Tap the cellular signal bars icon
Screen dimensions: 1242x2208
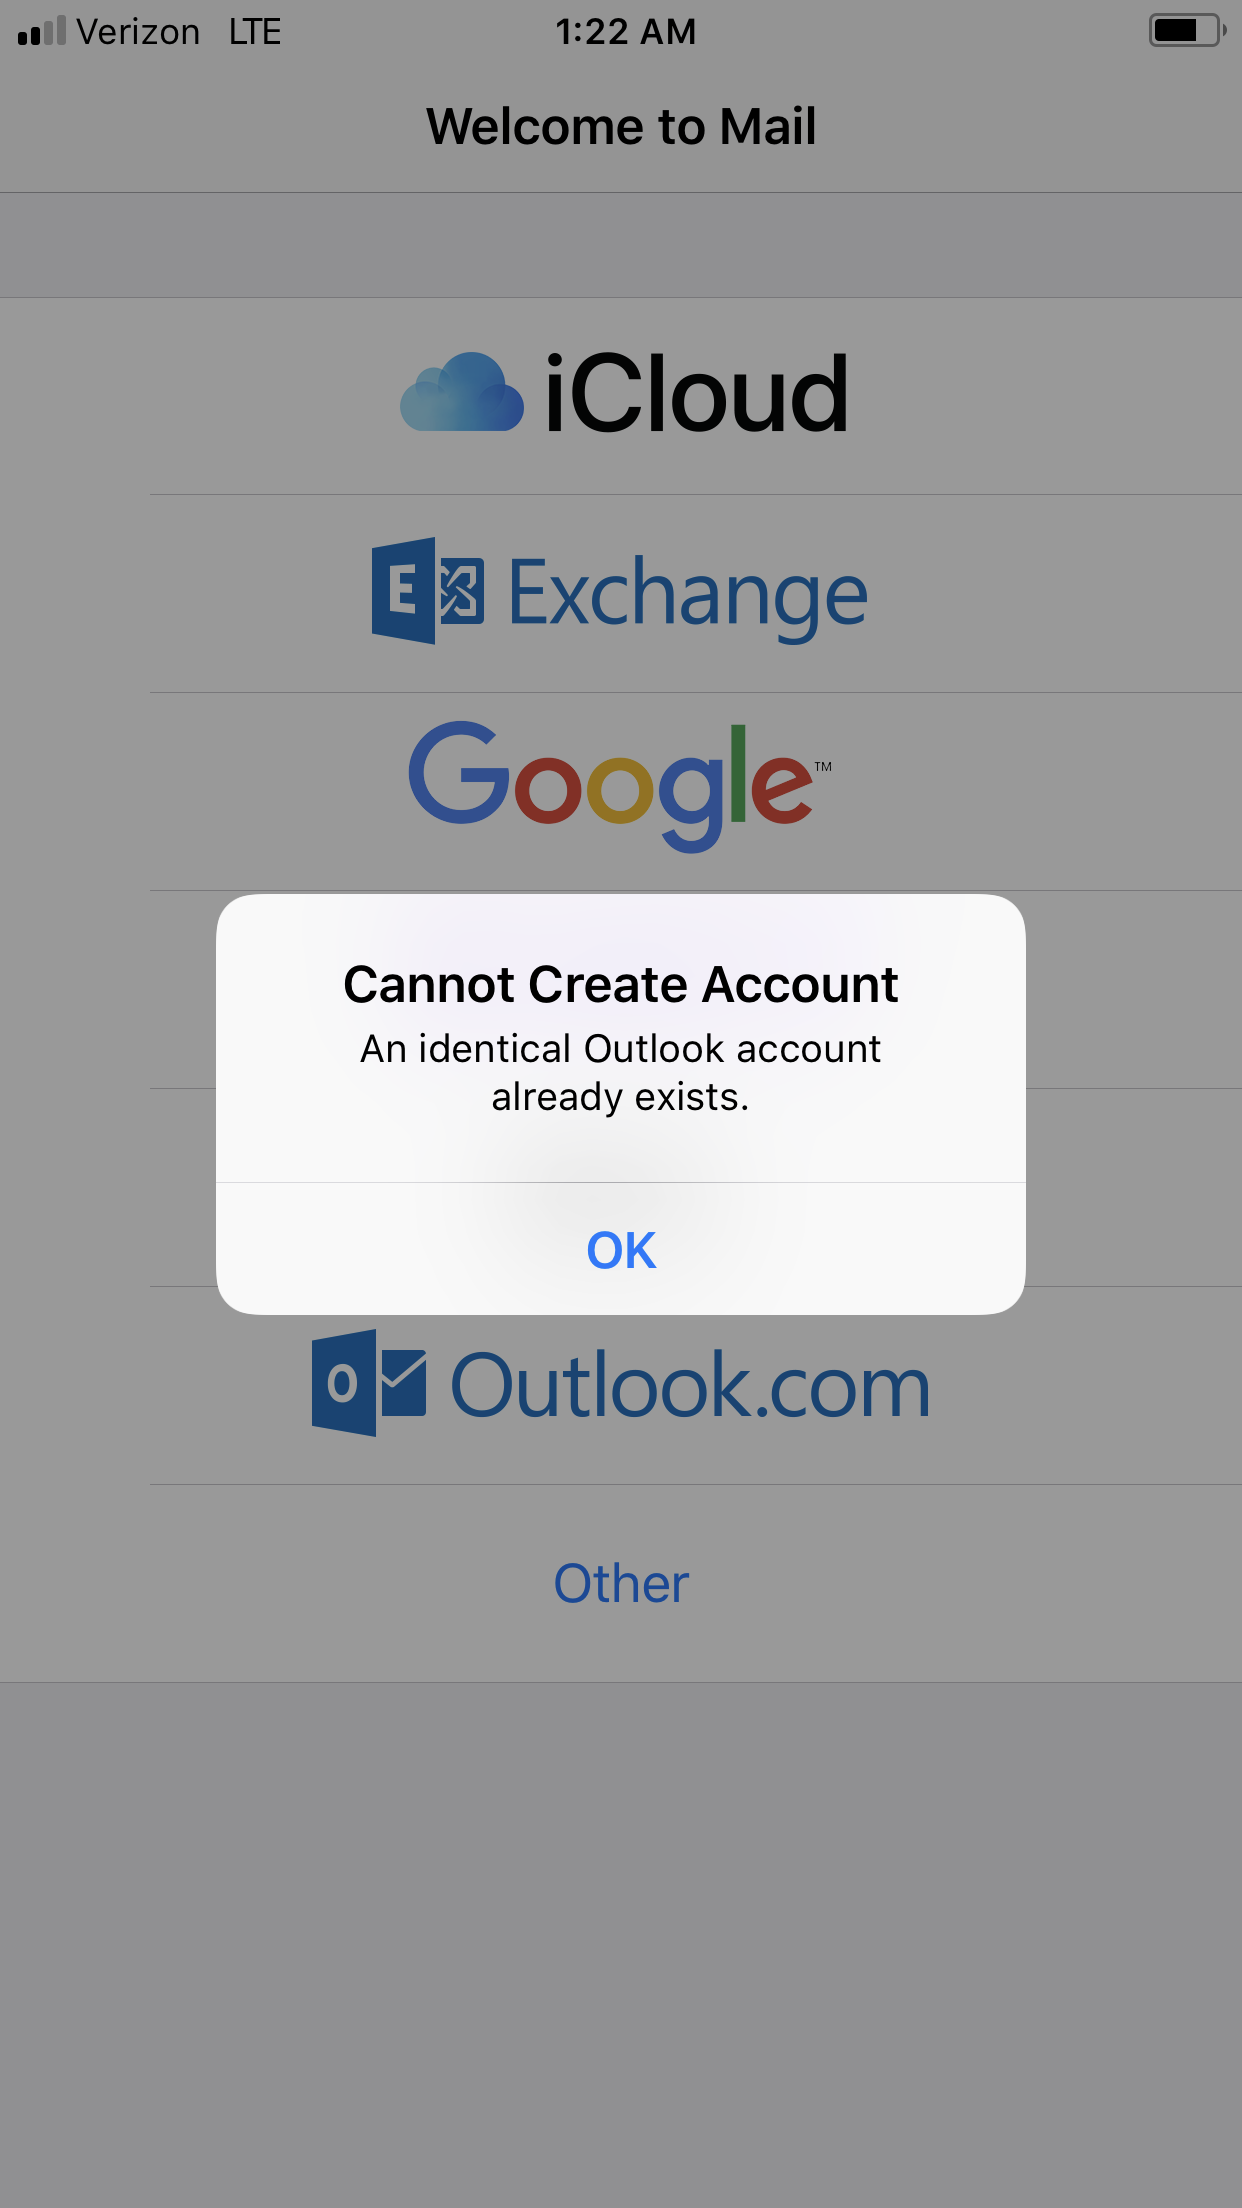point(42,31)
